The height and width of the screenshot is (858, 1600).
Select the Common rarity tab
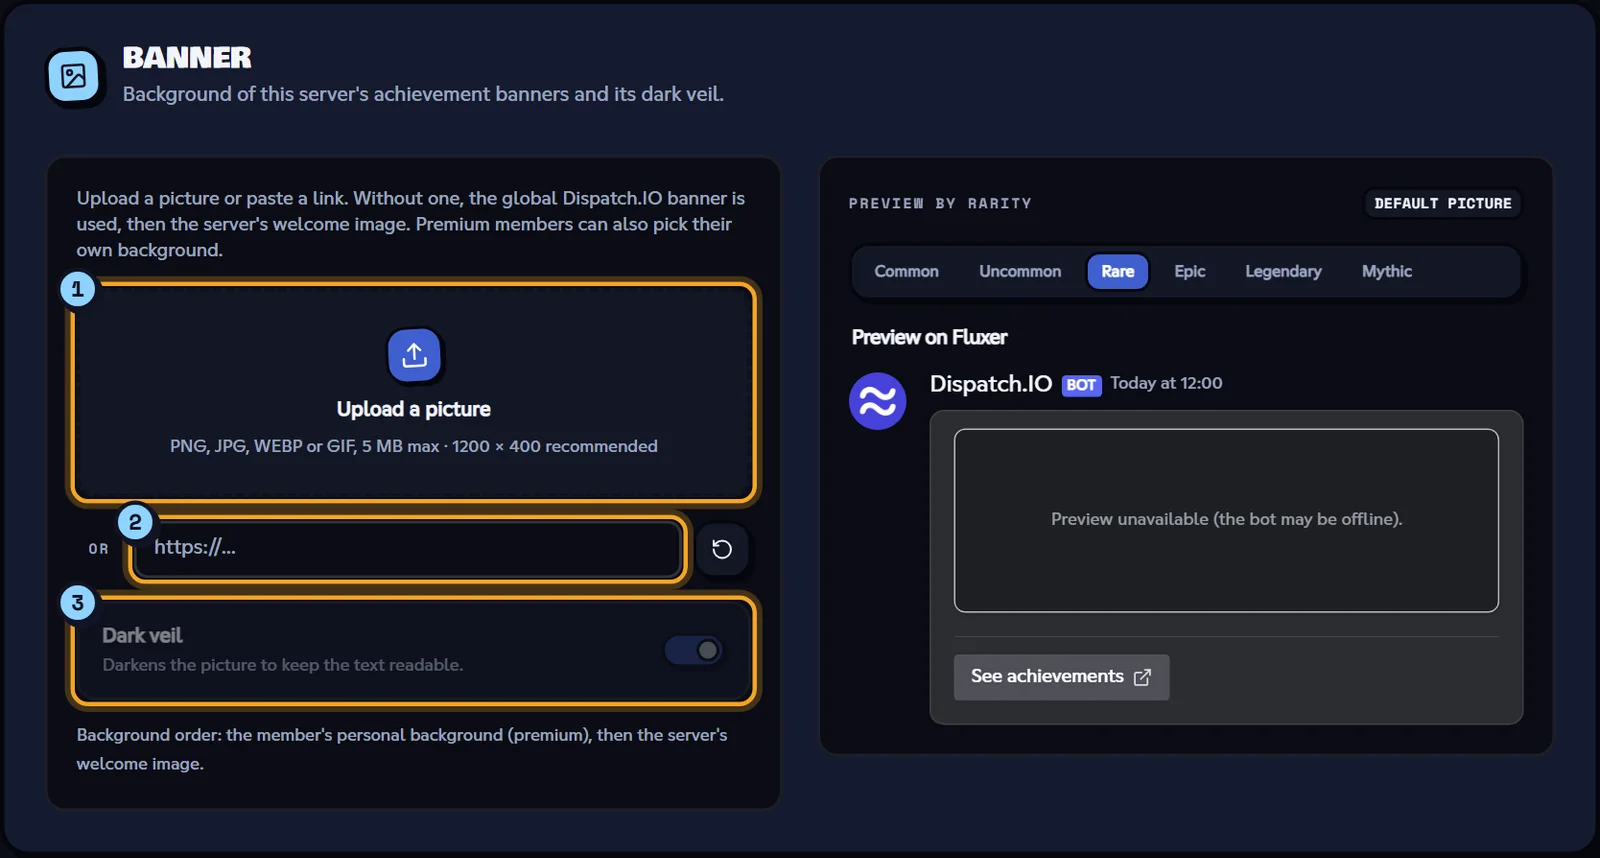pyautogui.click(x=906, y=272)
